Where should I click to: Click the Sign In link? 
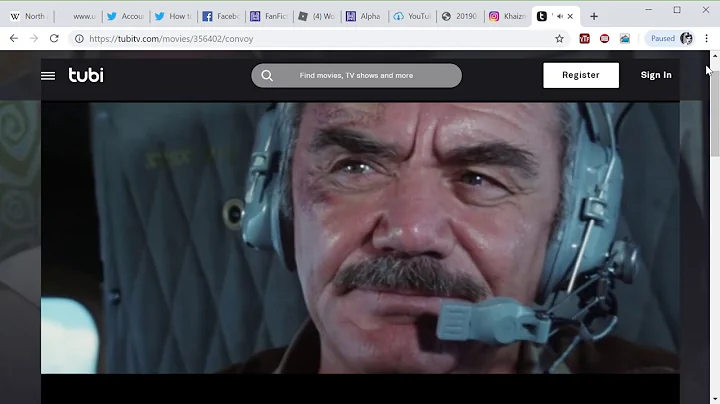point(656,75)
